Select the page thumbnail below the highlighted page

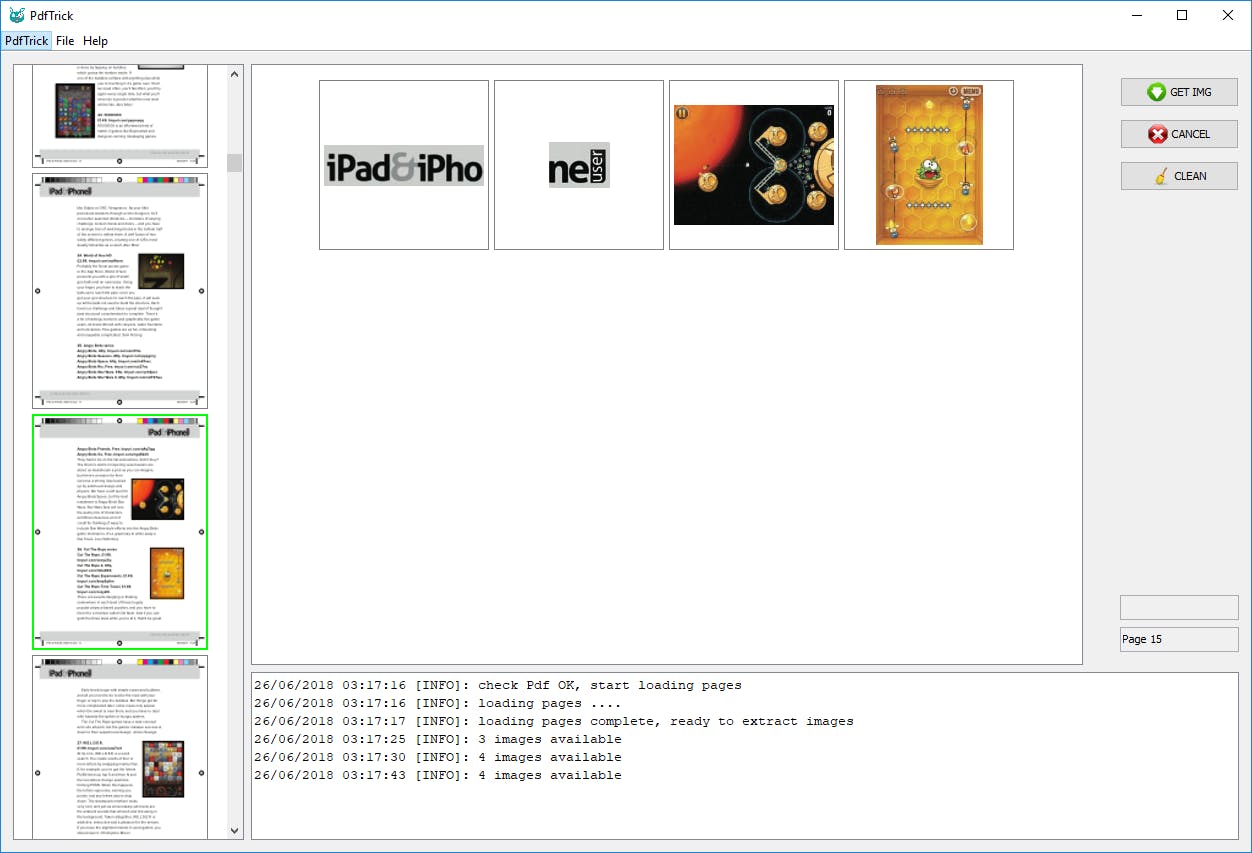click(x=120, y=747)
